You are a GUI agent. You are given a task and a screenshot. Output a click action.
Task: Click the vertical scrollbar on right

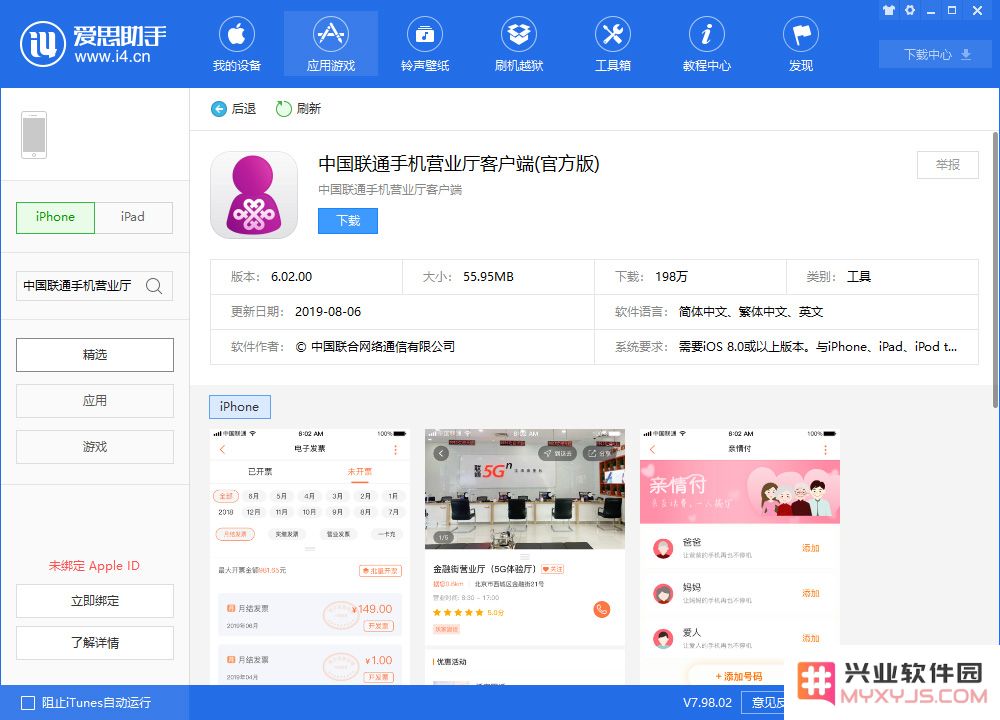coord(995,270)
